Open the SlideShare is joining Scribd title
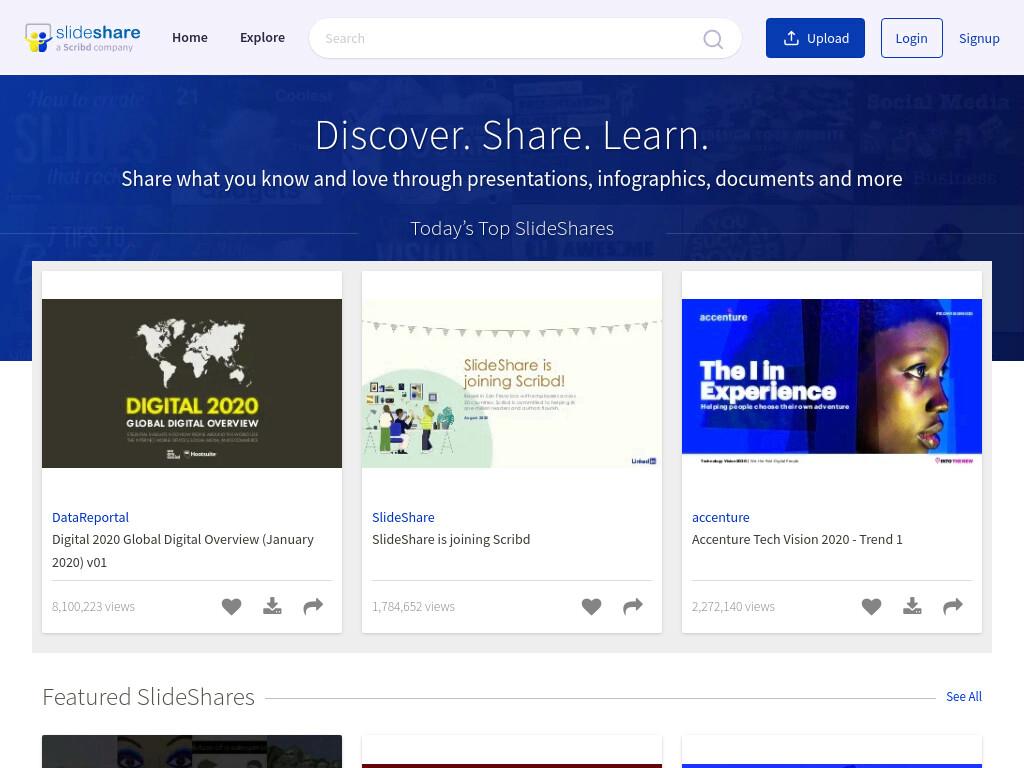This screenshot has width=1024, height=768. 451,539
